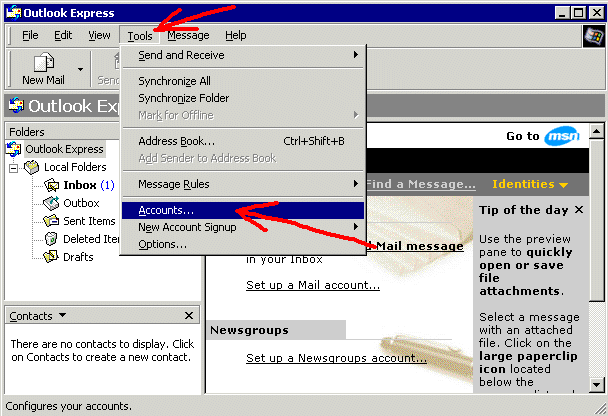The image size is (608, 416).
Task: Click the Inbox folder icon
Action: [x=51, y=185]
